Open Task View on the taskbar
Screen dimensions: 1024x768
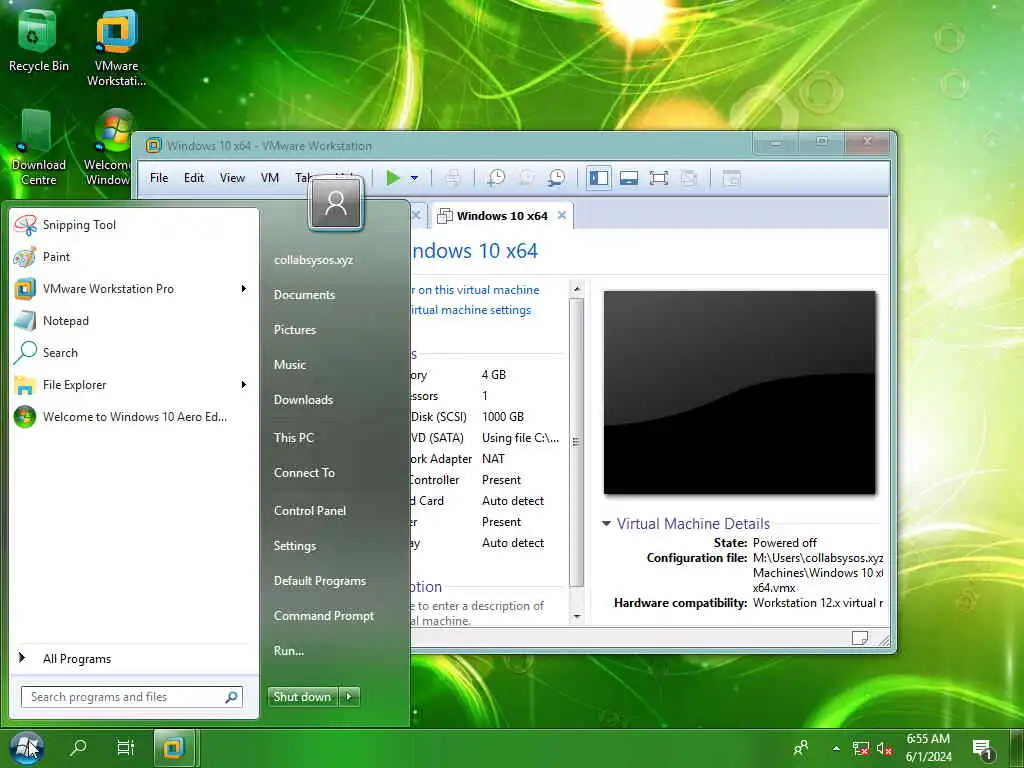[x=125, y=747]
